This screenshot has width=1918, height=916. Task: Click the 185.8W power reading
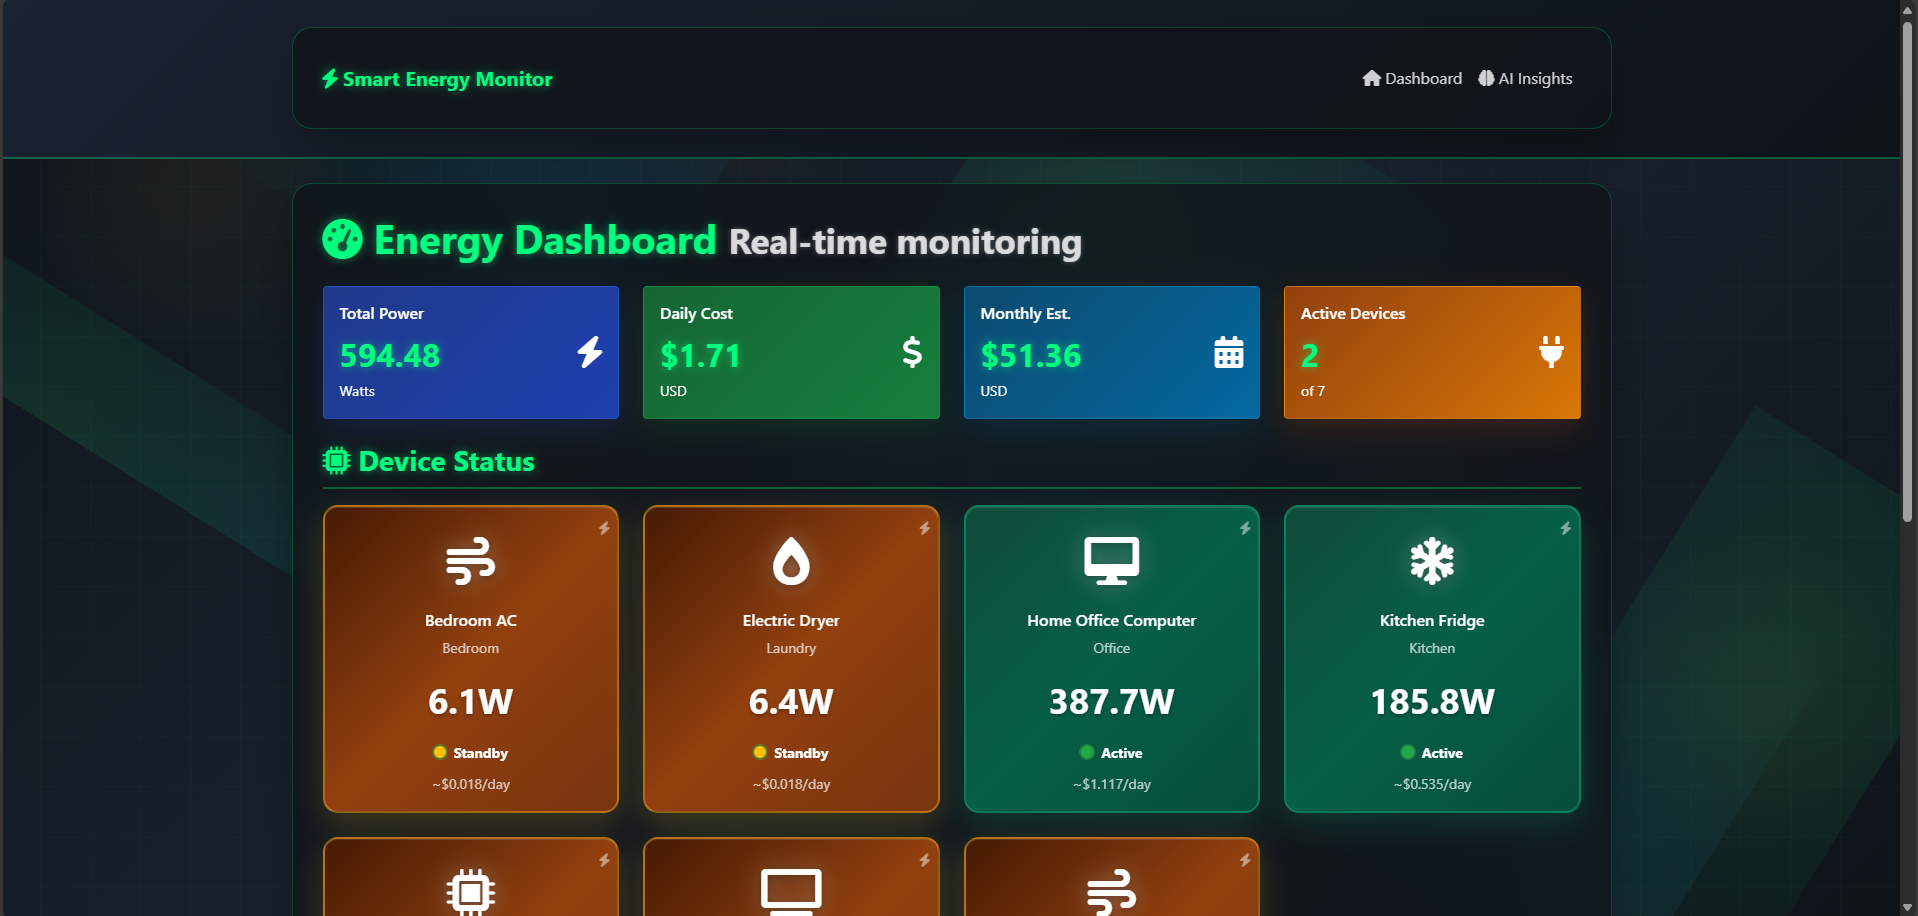coord(1432,702)
